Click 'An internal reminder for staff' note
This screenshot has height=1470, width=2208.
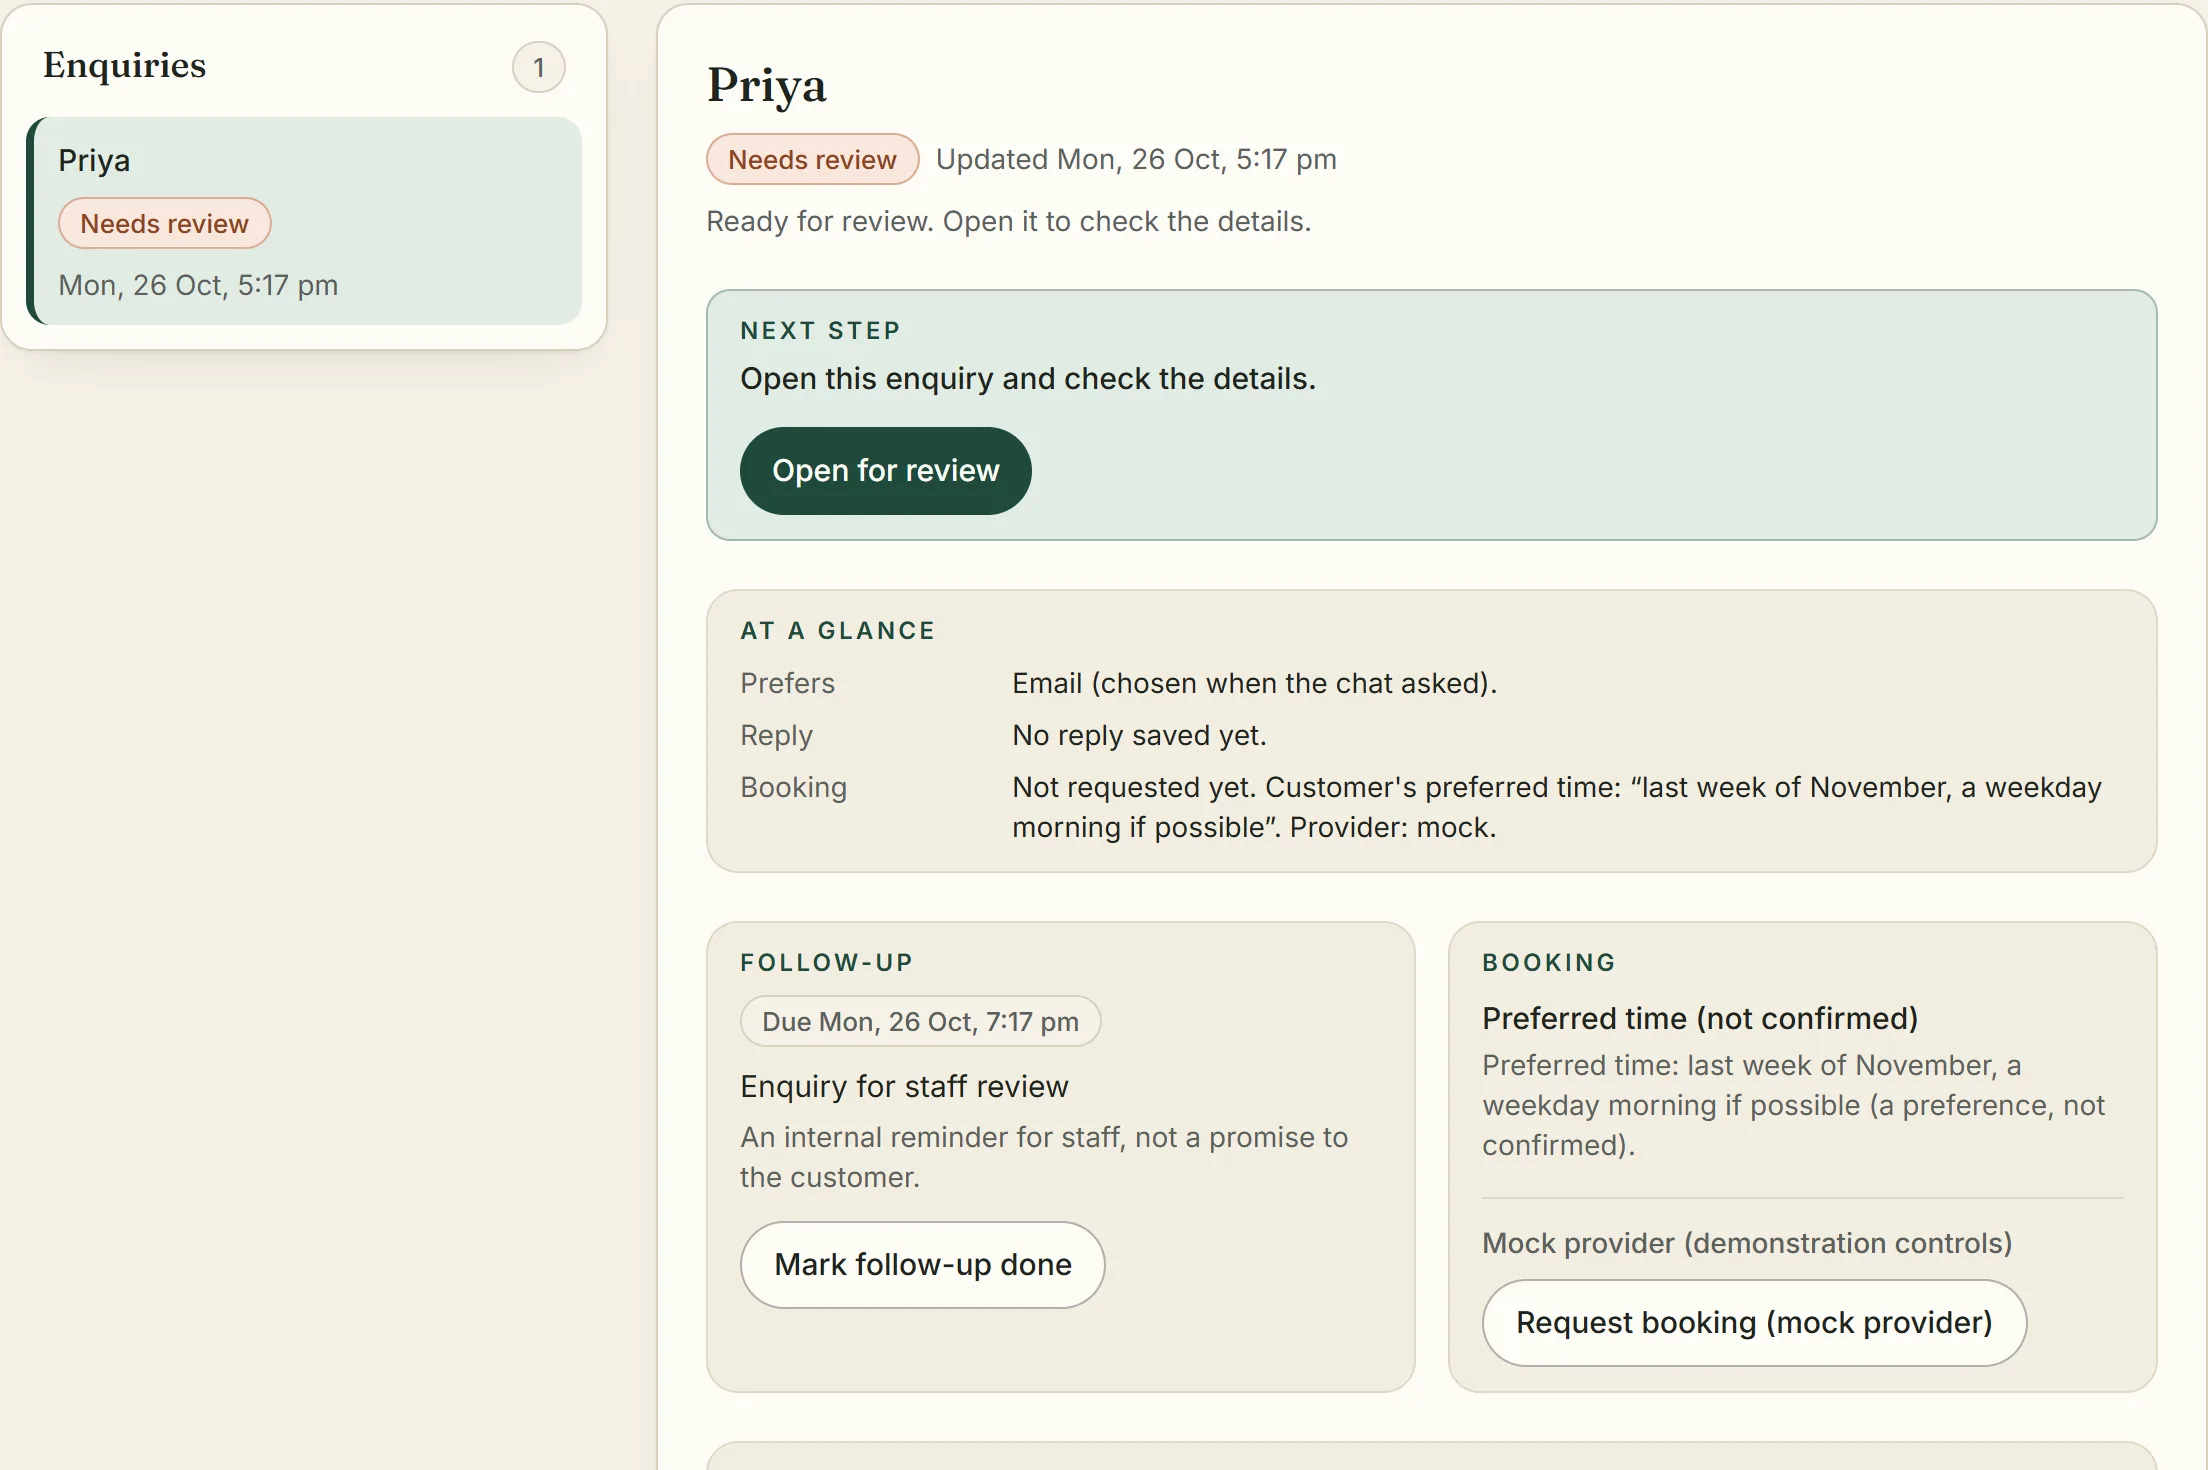coord(1044,1157)
